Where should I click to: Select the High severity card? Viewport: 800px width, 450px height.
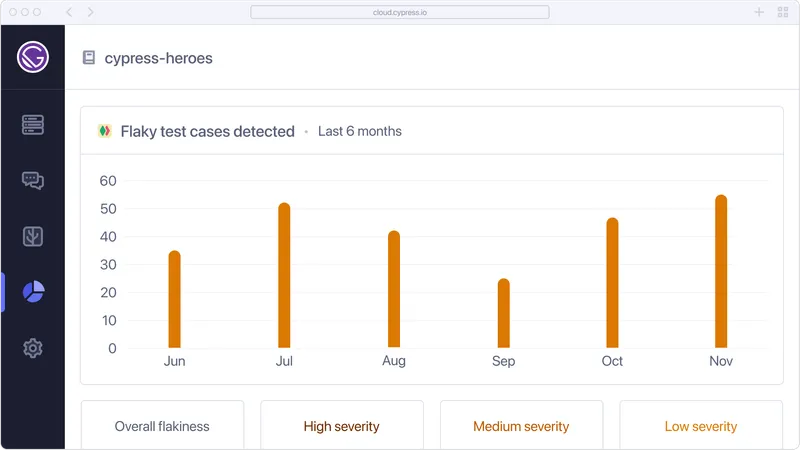click(x=342, y=425)
